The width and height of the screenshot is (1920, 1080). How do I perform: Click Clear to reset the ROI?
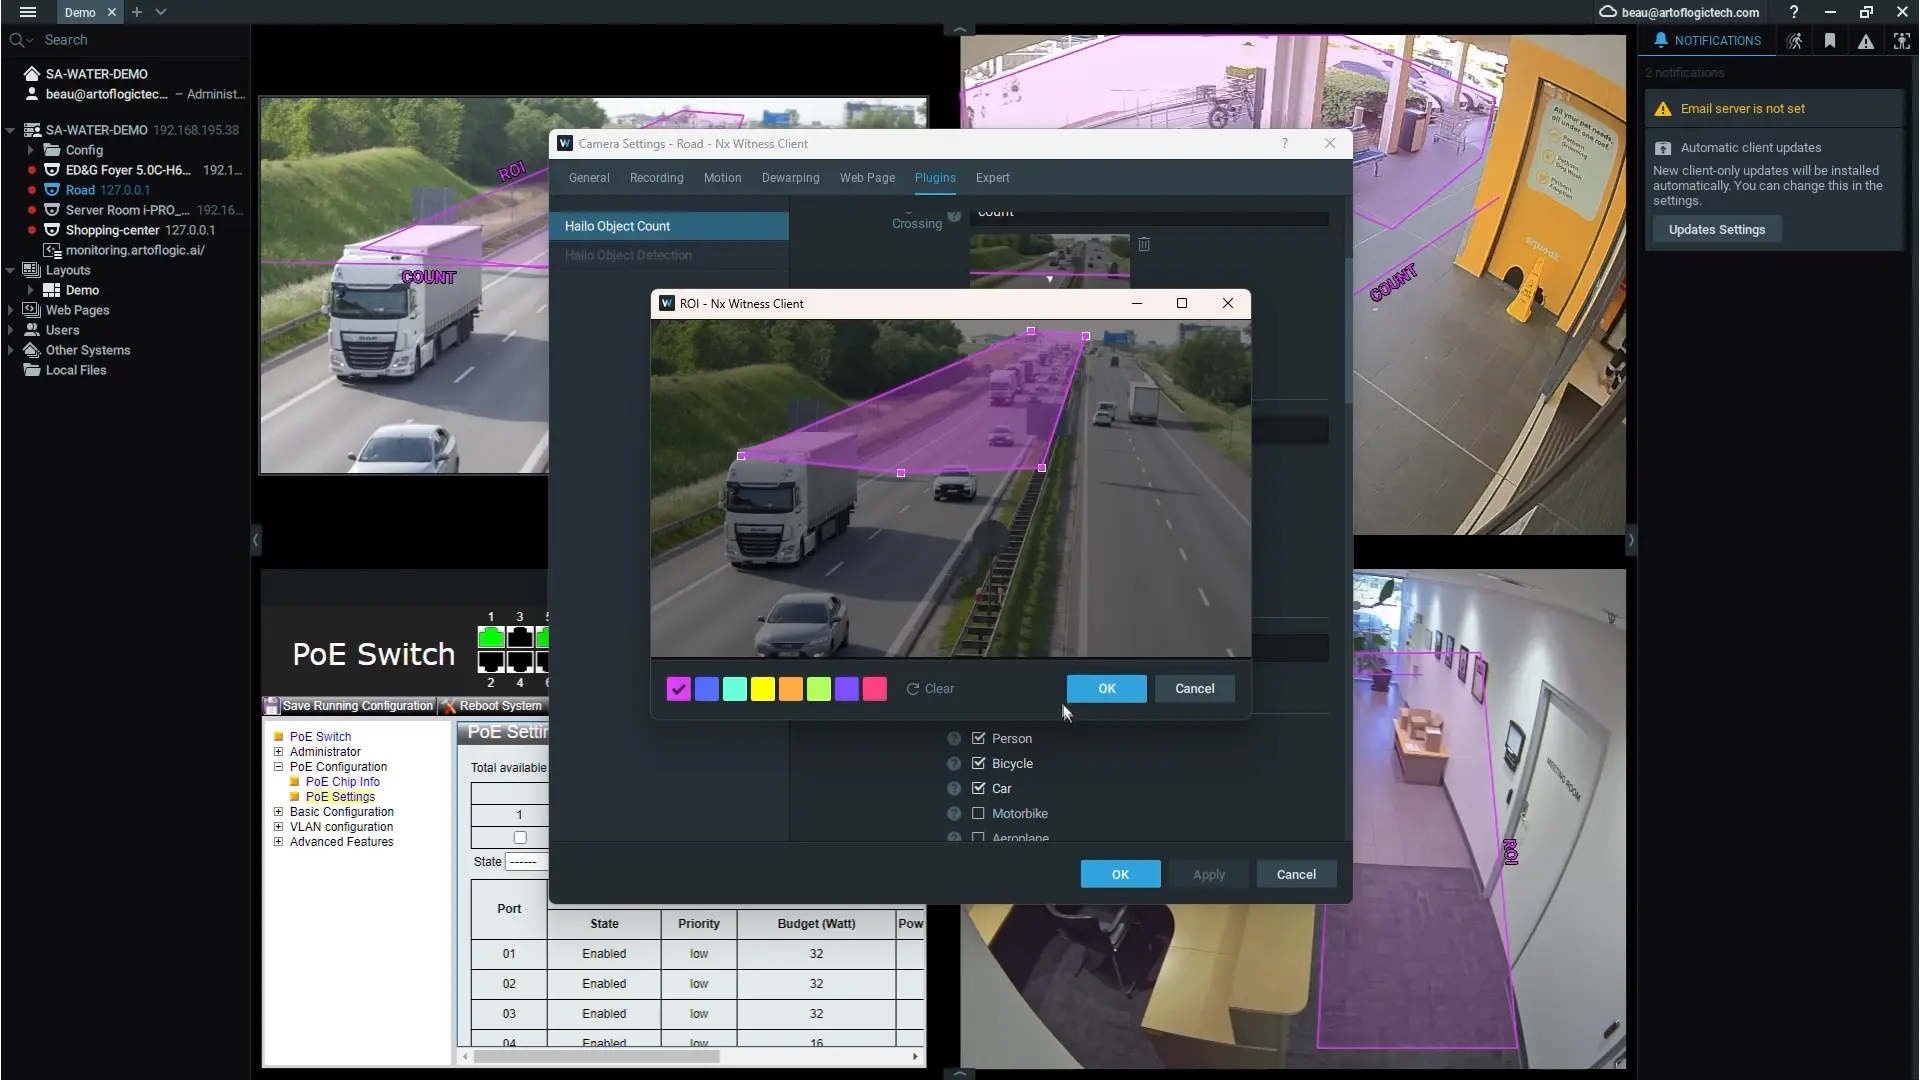click(930, 689)
